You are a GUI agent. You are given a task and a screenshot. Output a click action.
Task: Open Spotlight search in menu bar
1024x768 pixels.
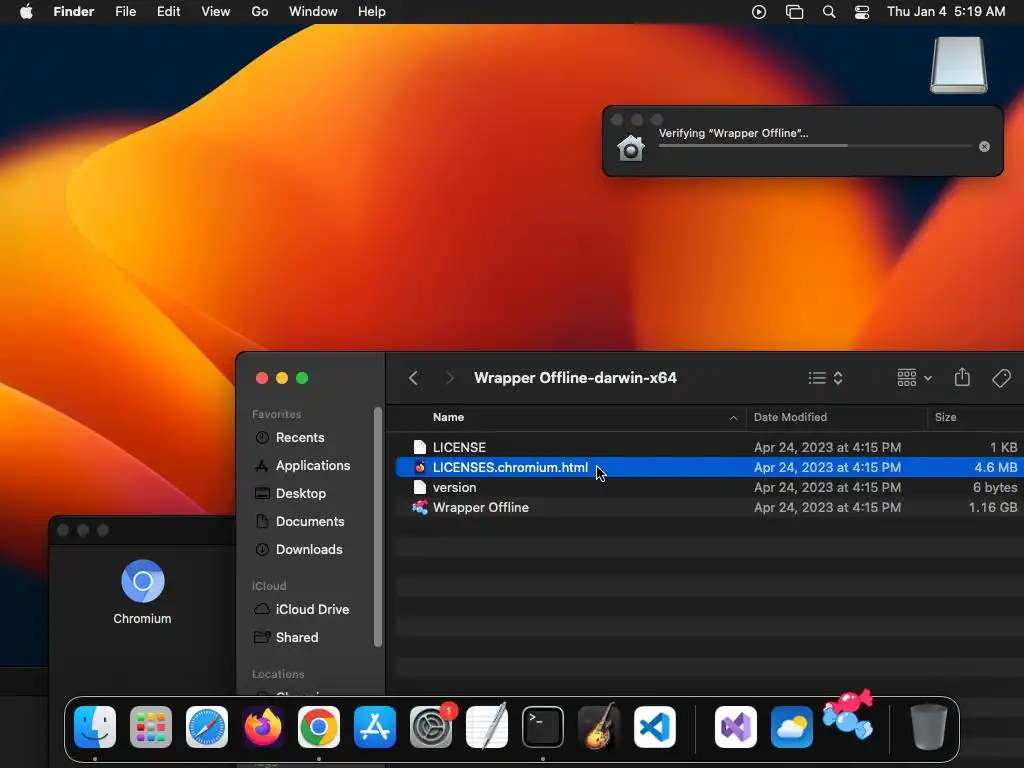829,12
